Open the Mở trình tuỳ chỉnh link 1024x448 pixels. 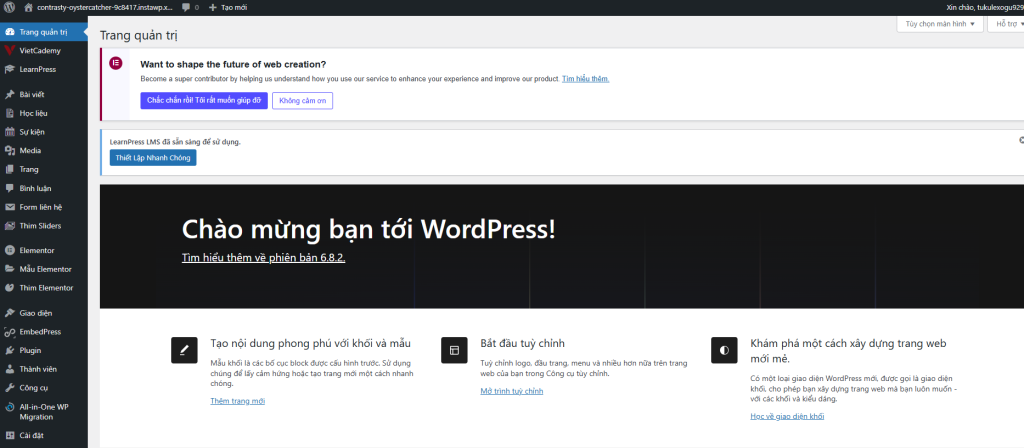click(511, 391)
